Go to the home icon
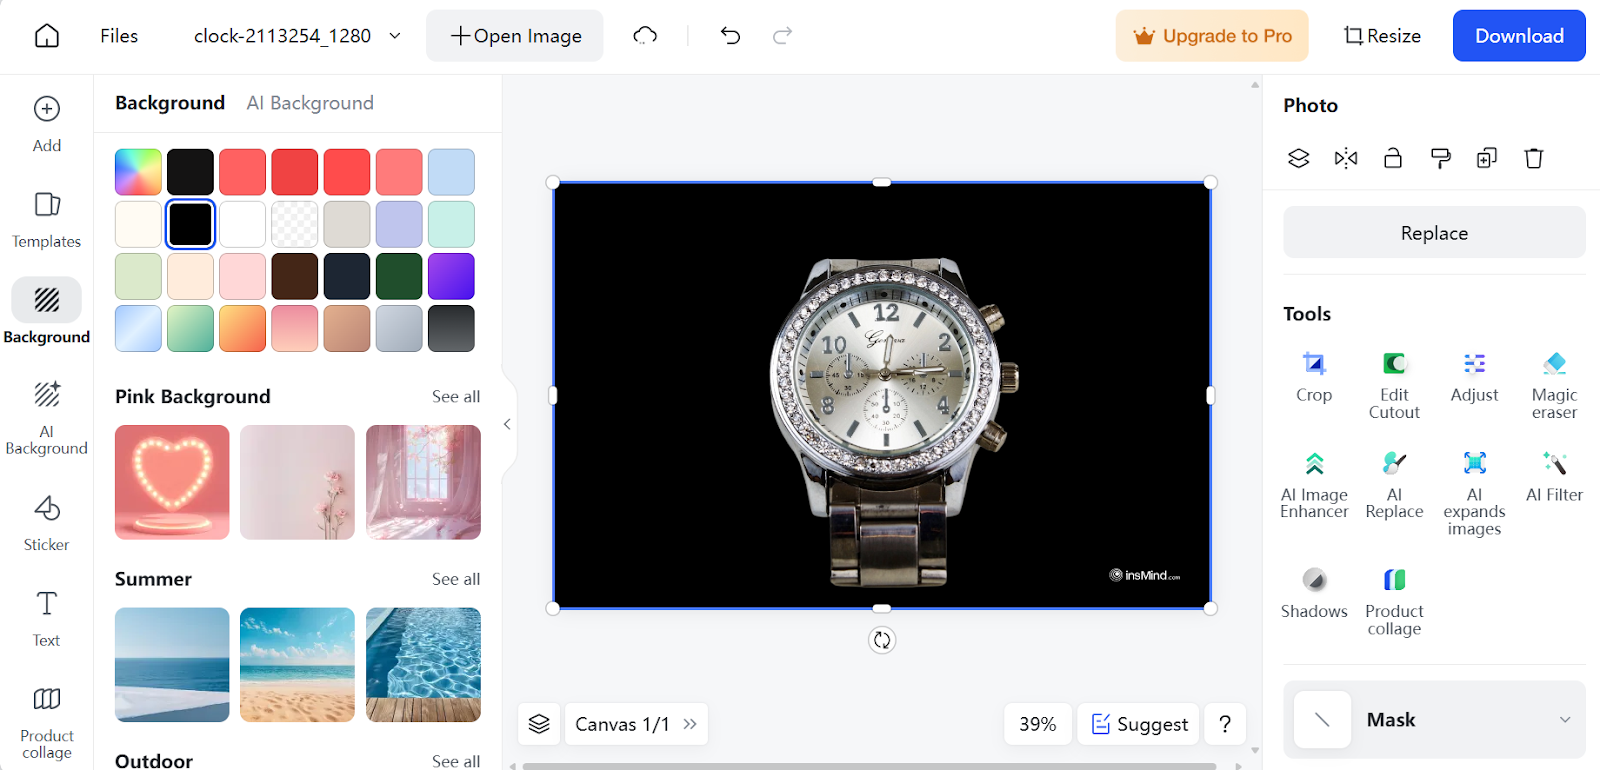This screenshot has height=770, width=1600. coord(47,36)
